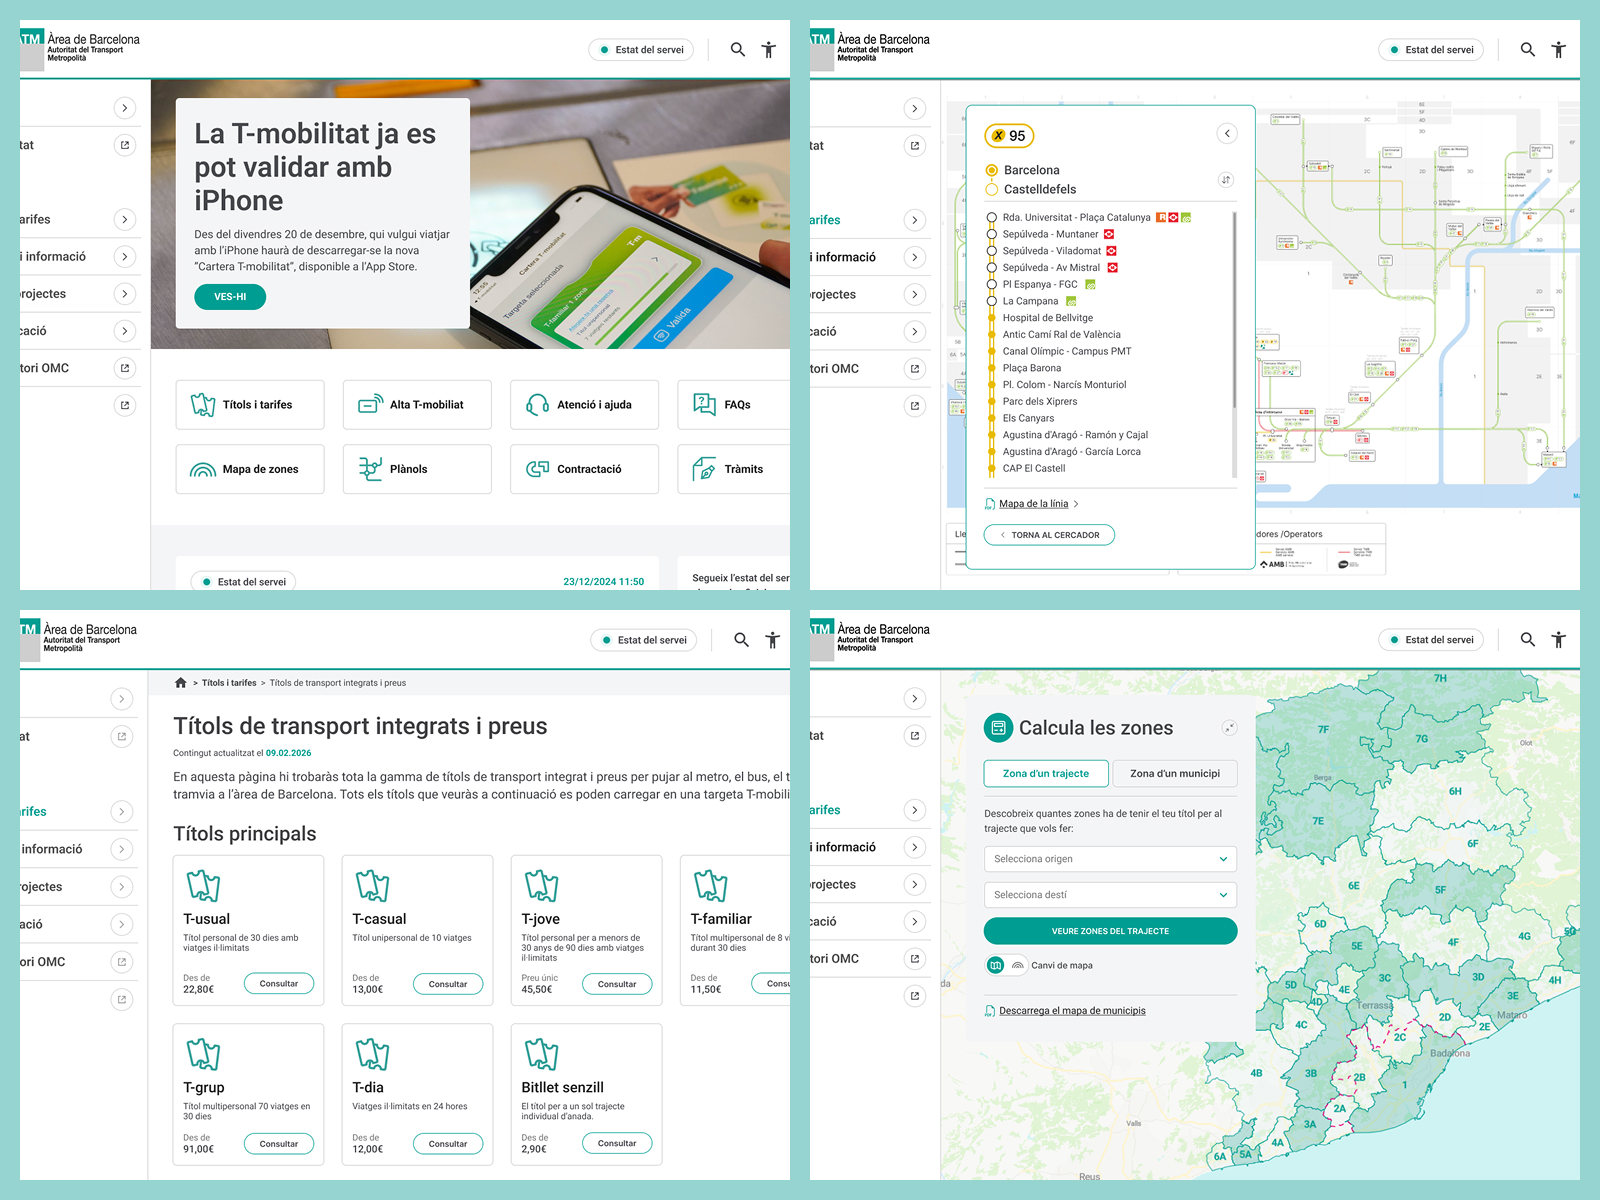Image resolution: width=1600 pixels, height=1200 pixels.
Task: Collapse the Calcula les zones panel
Action: [1229, 728]
